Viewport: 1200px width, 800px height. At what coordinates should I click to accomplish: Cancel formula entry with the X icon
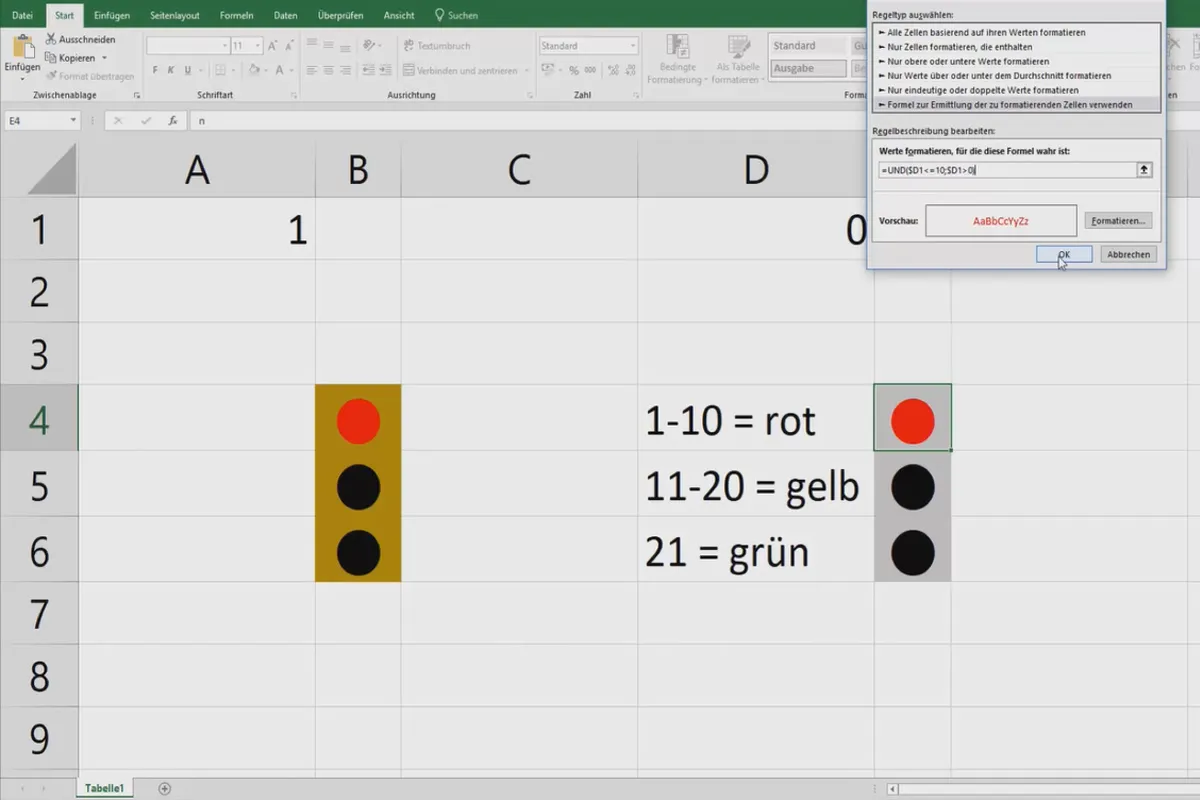(117, 120)
